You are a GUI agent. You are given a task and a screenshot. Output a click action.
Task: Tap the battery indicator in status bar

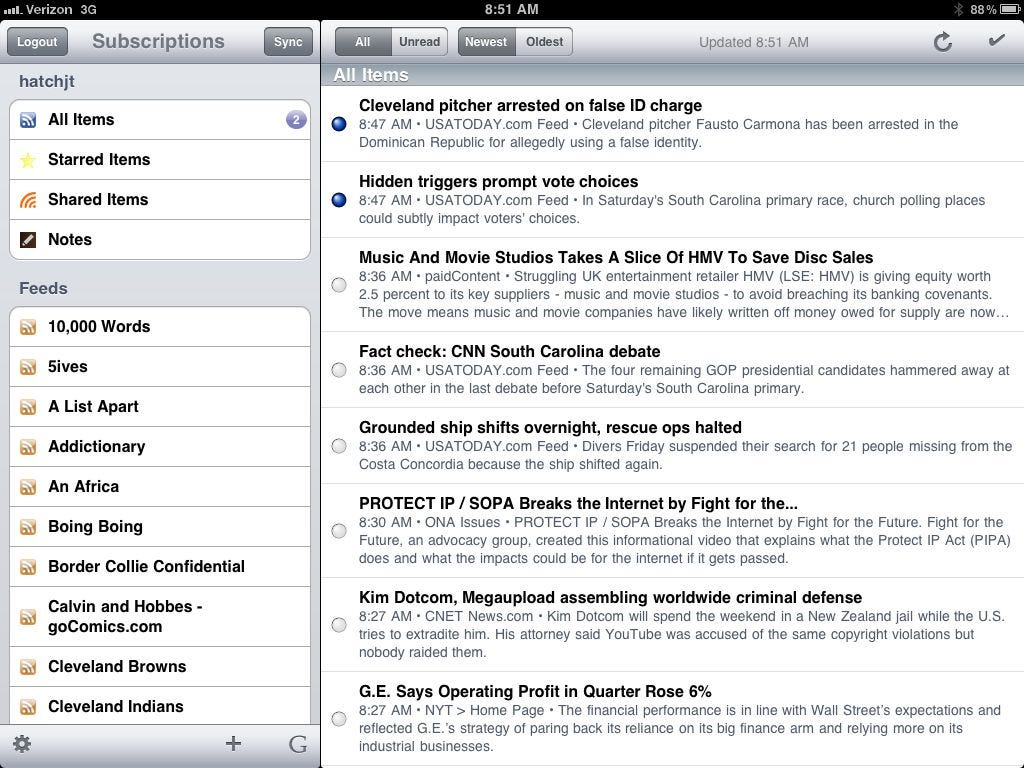[1009, 9]
